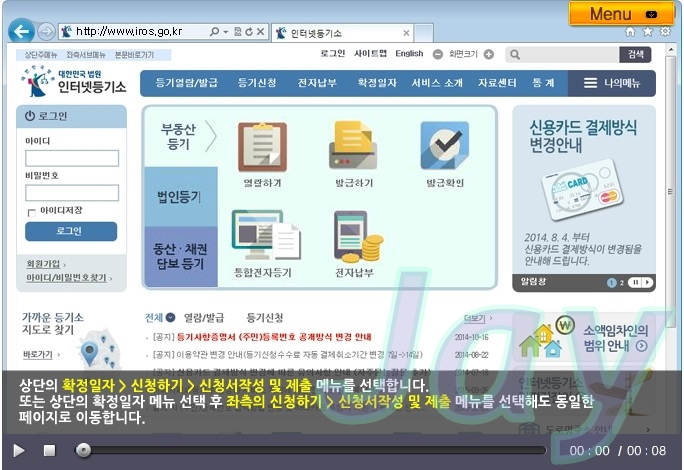
Task: Open notice 등기사항증명서 (주민)등록번호 공개방식 변경 안내
Action: coord(274,337)
